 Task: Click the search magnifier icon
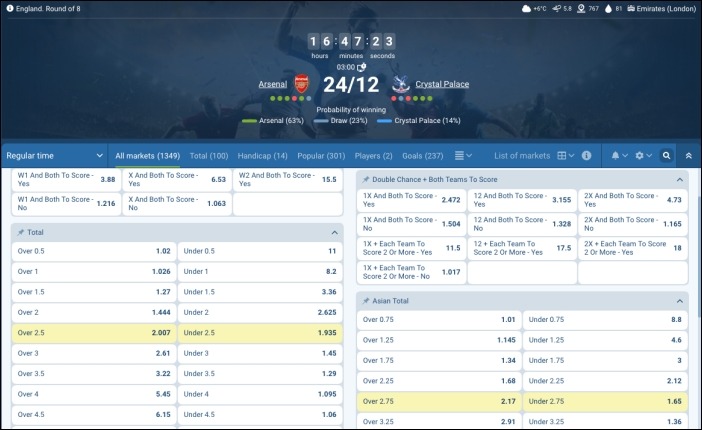pos(667,156)
